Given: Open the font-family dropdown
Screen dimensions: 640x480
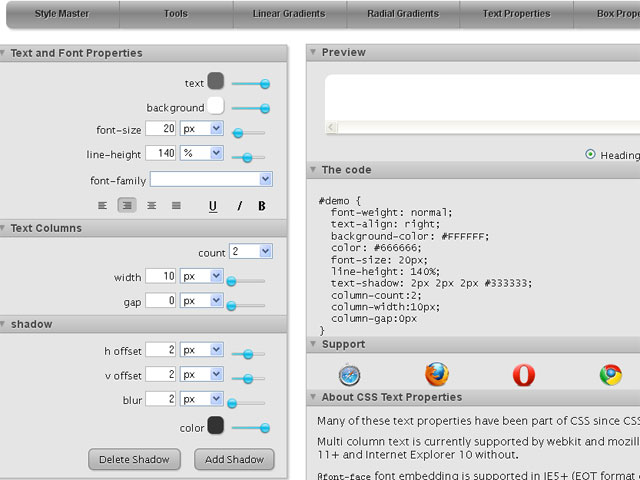Looking at the screenshot, I should (211, 179).
